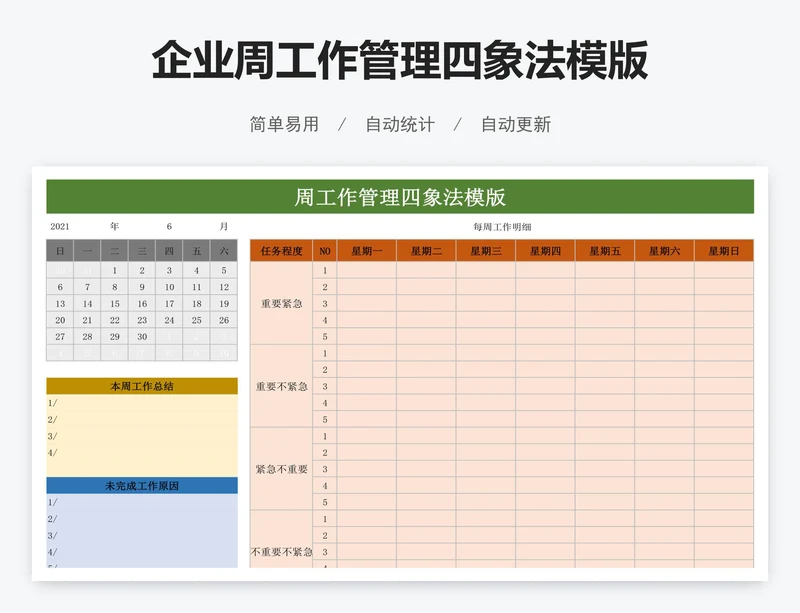Click date 30 in the mini calendar

tap(142, 337)
